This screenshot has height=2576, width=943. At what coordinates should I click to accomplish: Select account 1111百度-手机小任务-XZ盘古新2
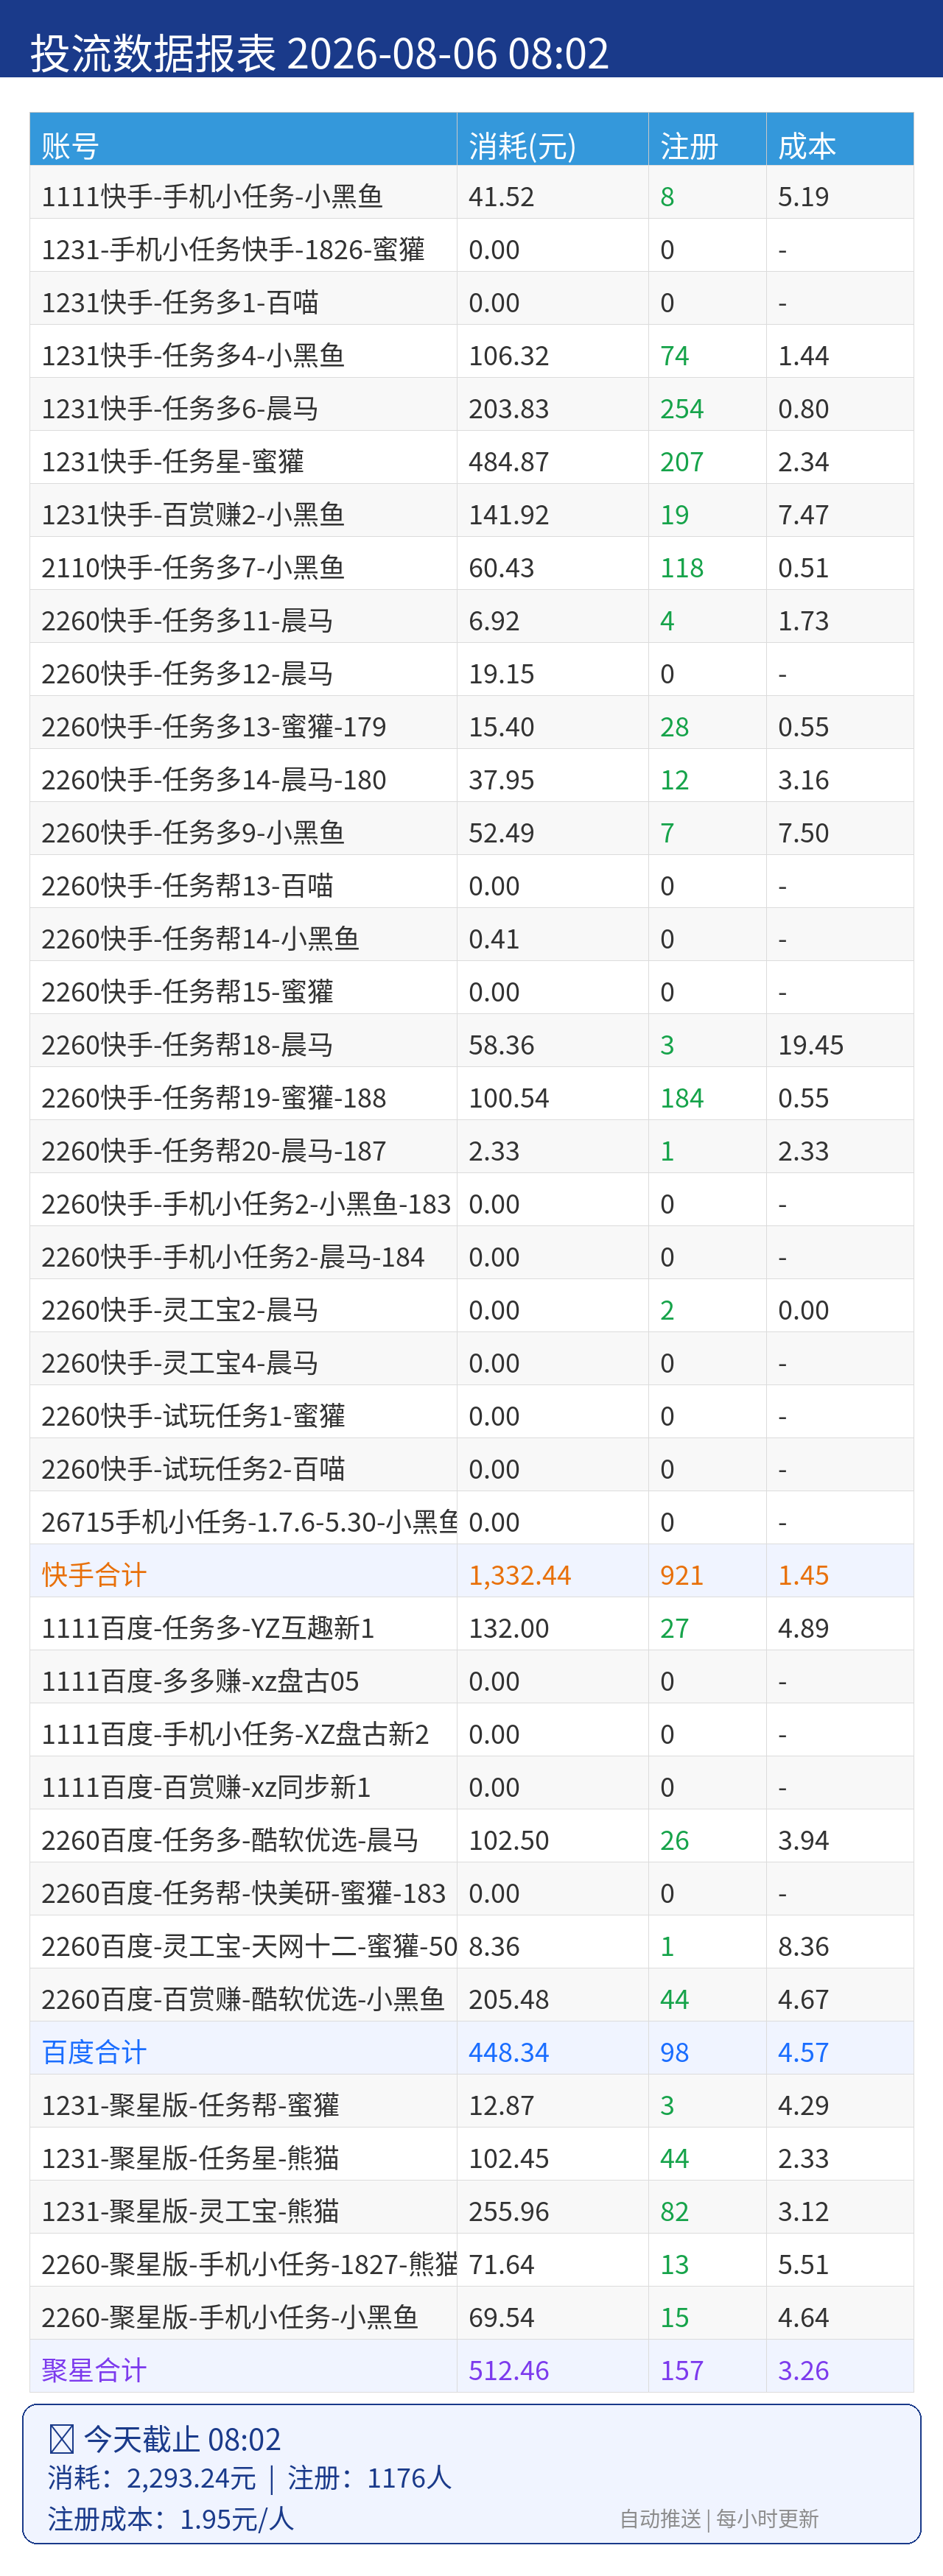(235, 1734)
